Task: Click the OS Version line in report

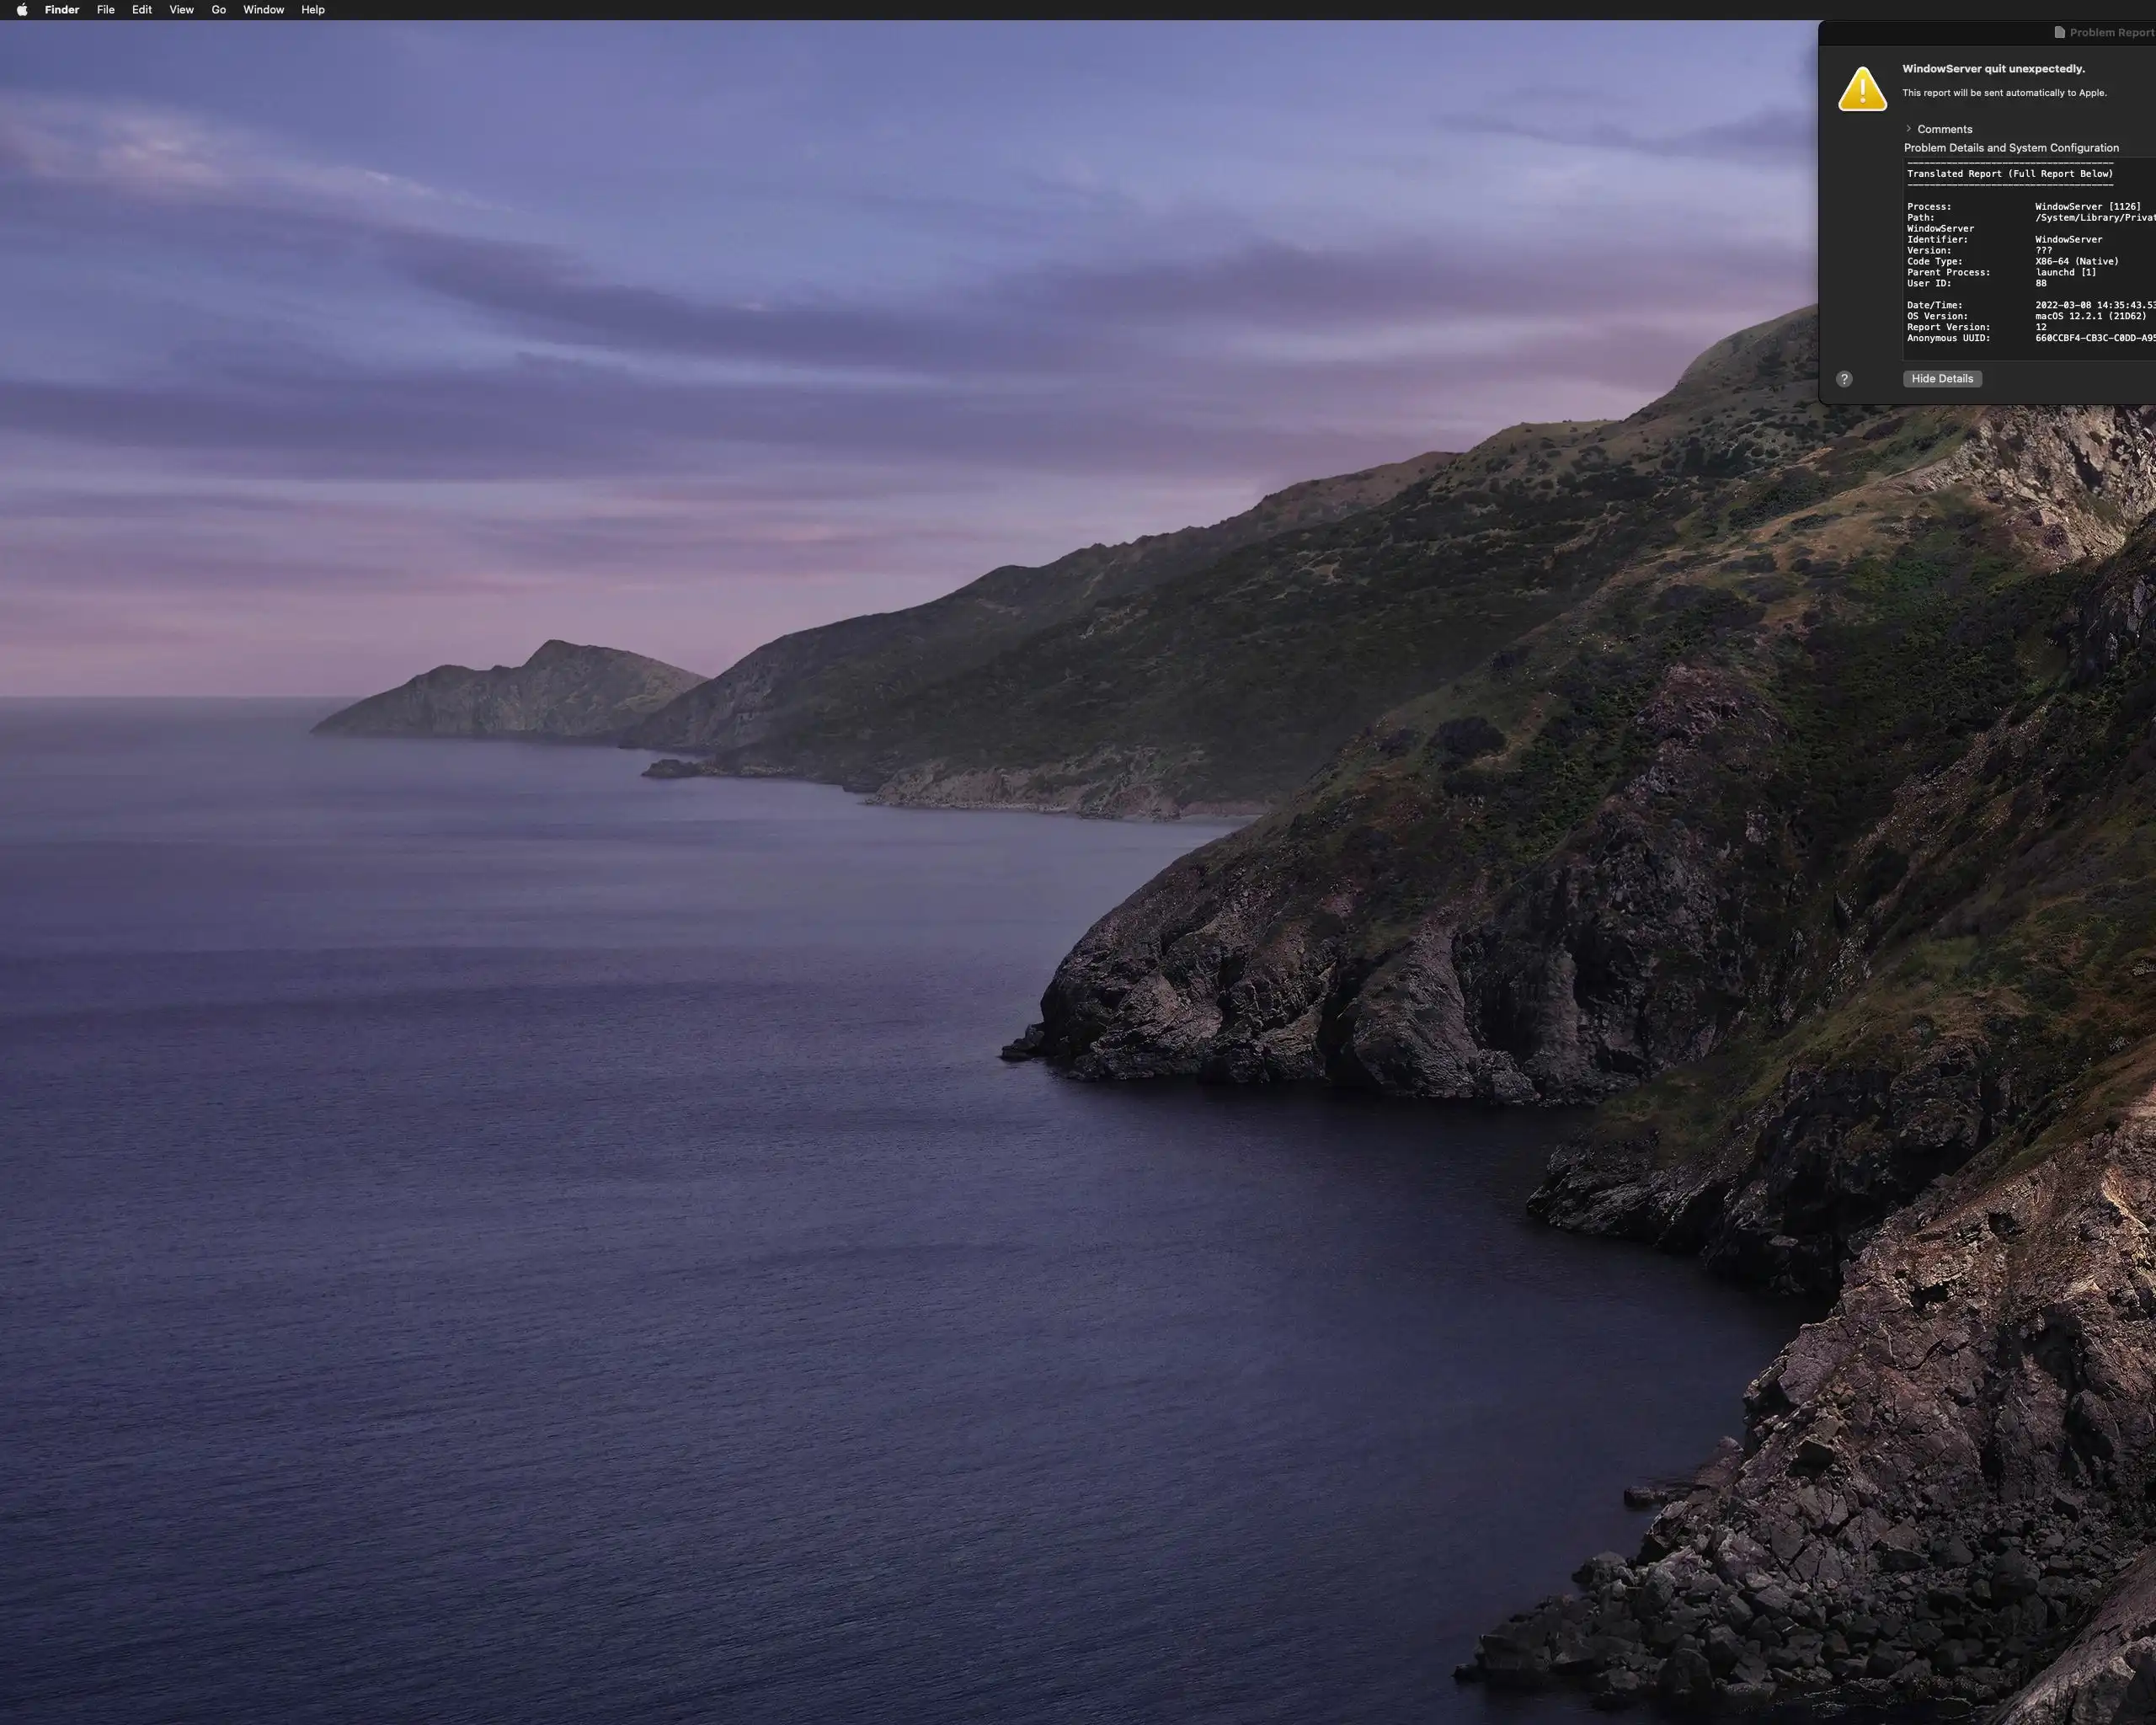Action: pos(2020,316)
